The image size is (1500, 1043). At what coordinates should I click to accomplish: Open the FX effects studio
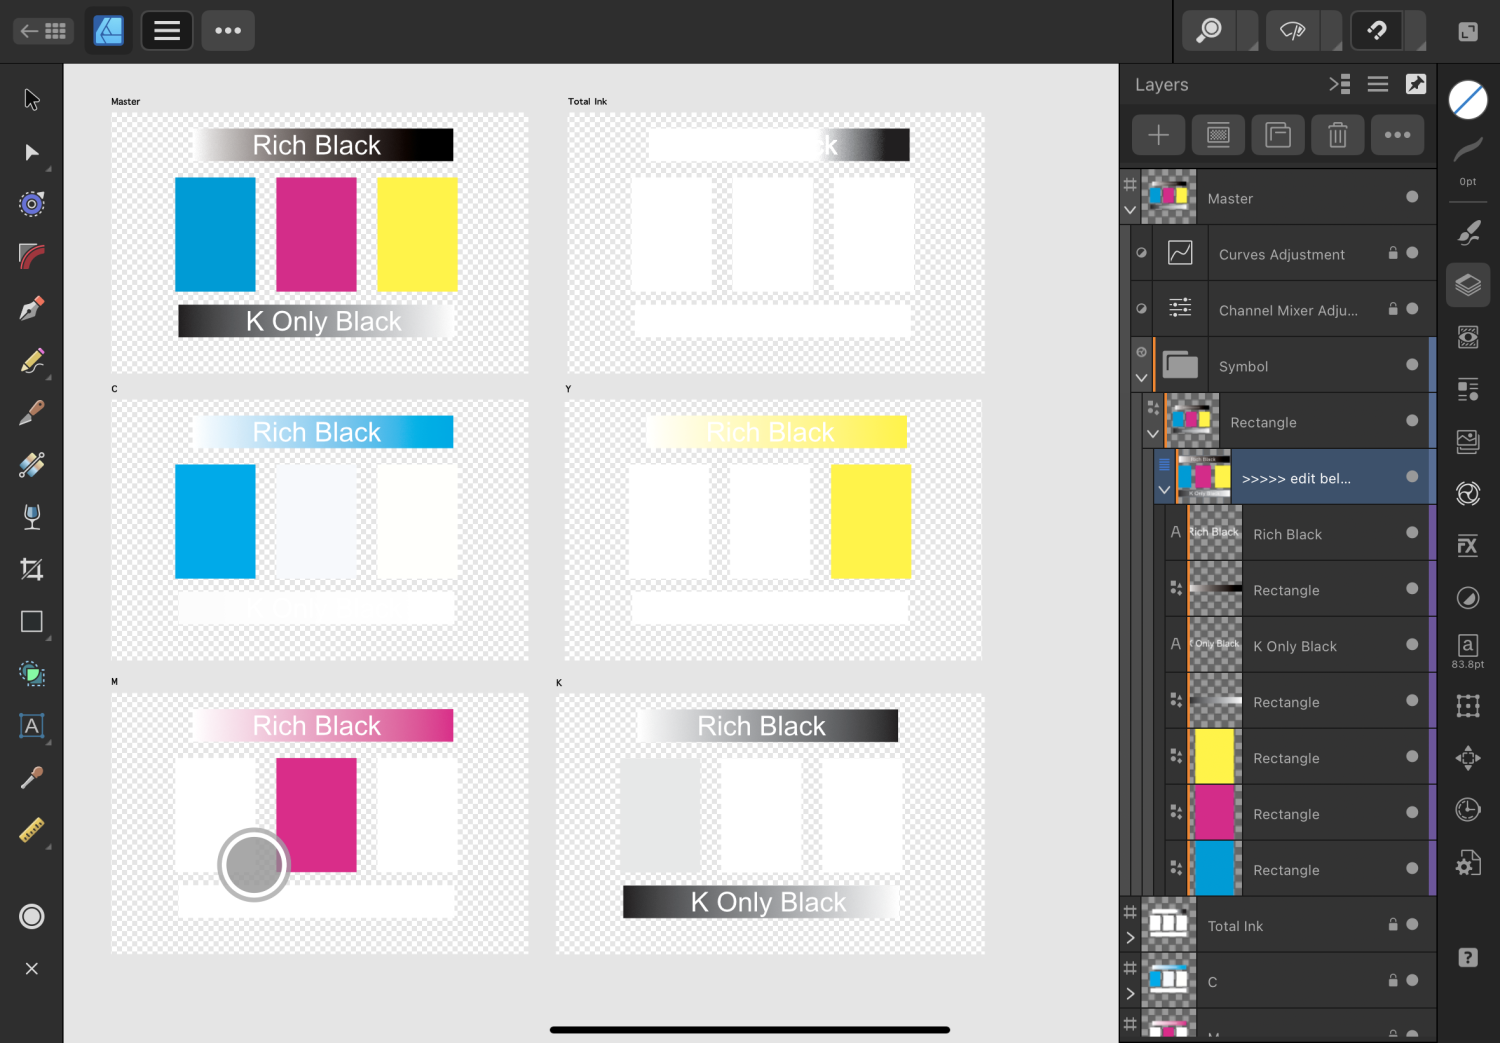pyautogui.click(x=1468, y=545)
